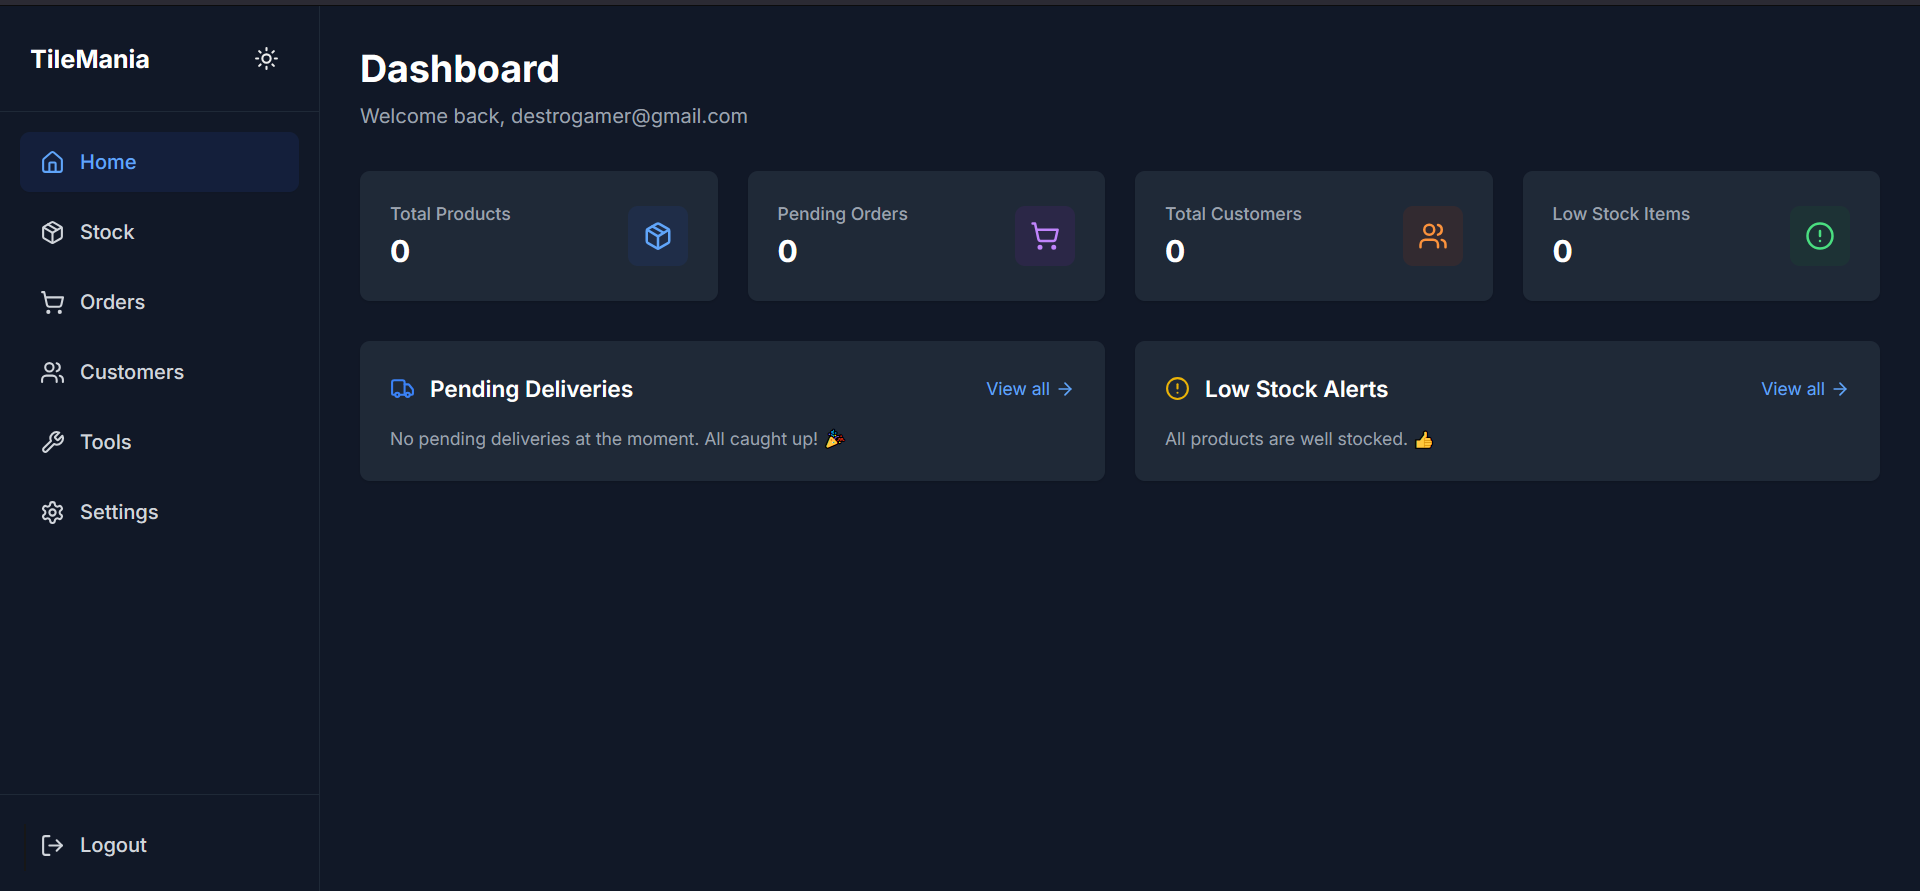View all pending deliveries
The image size is (1920, 891).
(x=1028, y=389)
